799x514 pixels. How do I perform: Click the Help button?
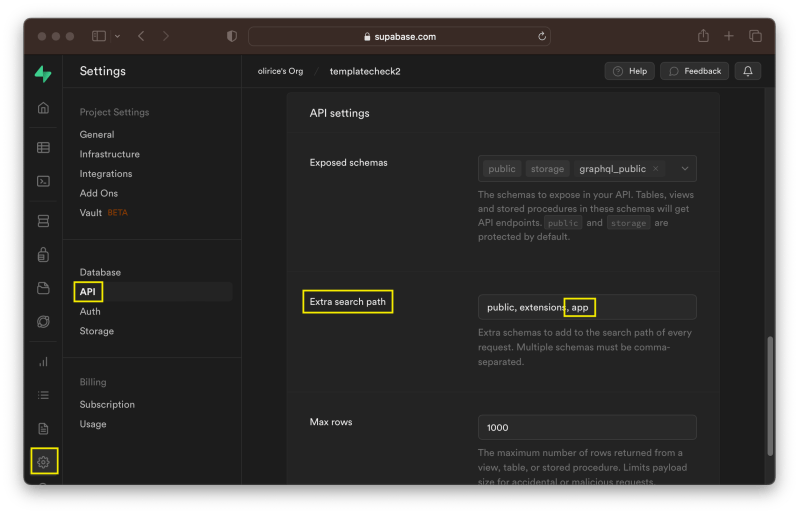coord(630,71)
